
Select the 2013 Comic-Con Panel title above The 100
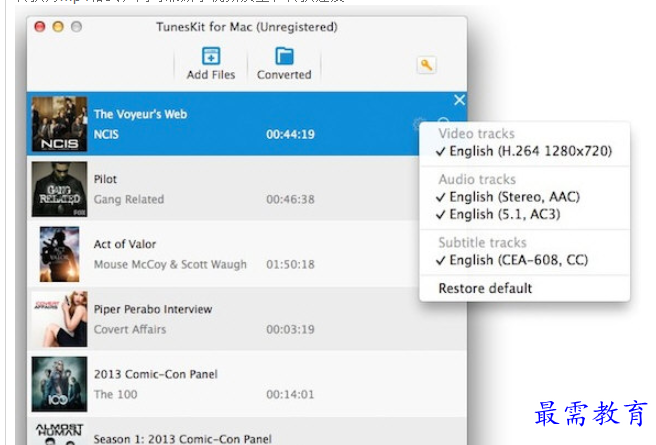(x=156, y=374)
